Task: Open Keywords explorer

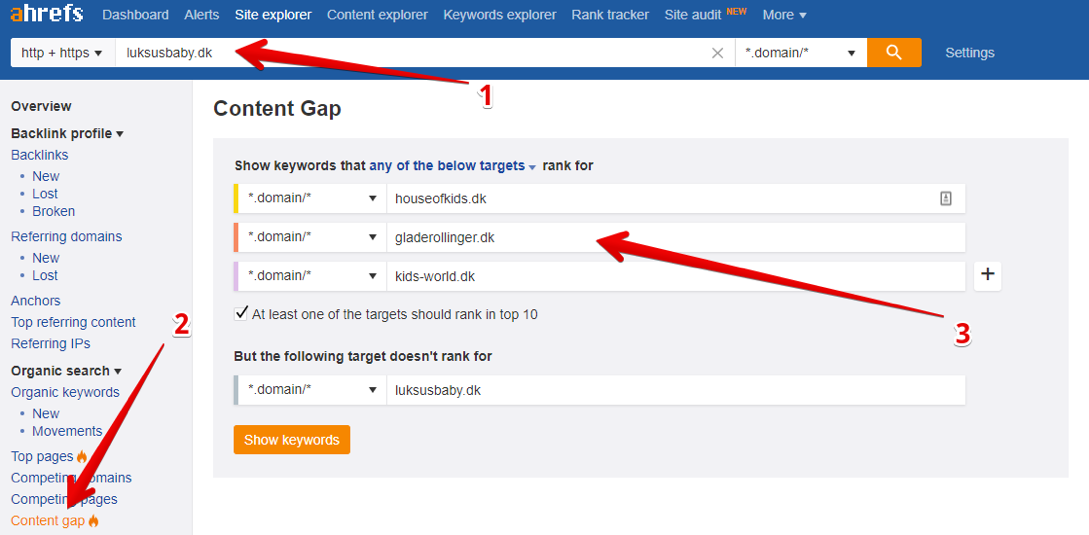Action: click(500, 15)
